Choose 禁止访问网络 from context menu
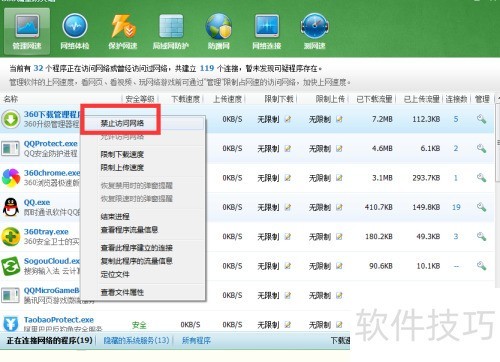 coord(122,123)
